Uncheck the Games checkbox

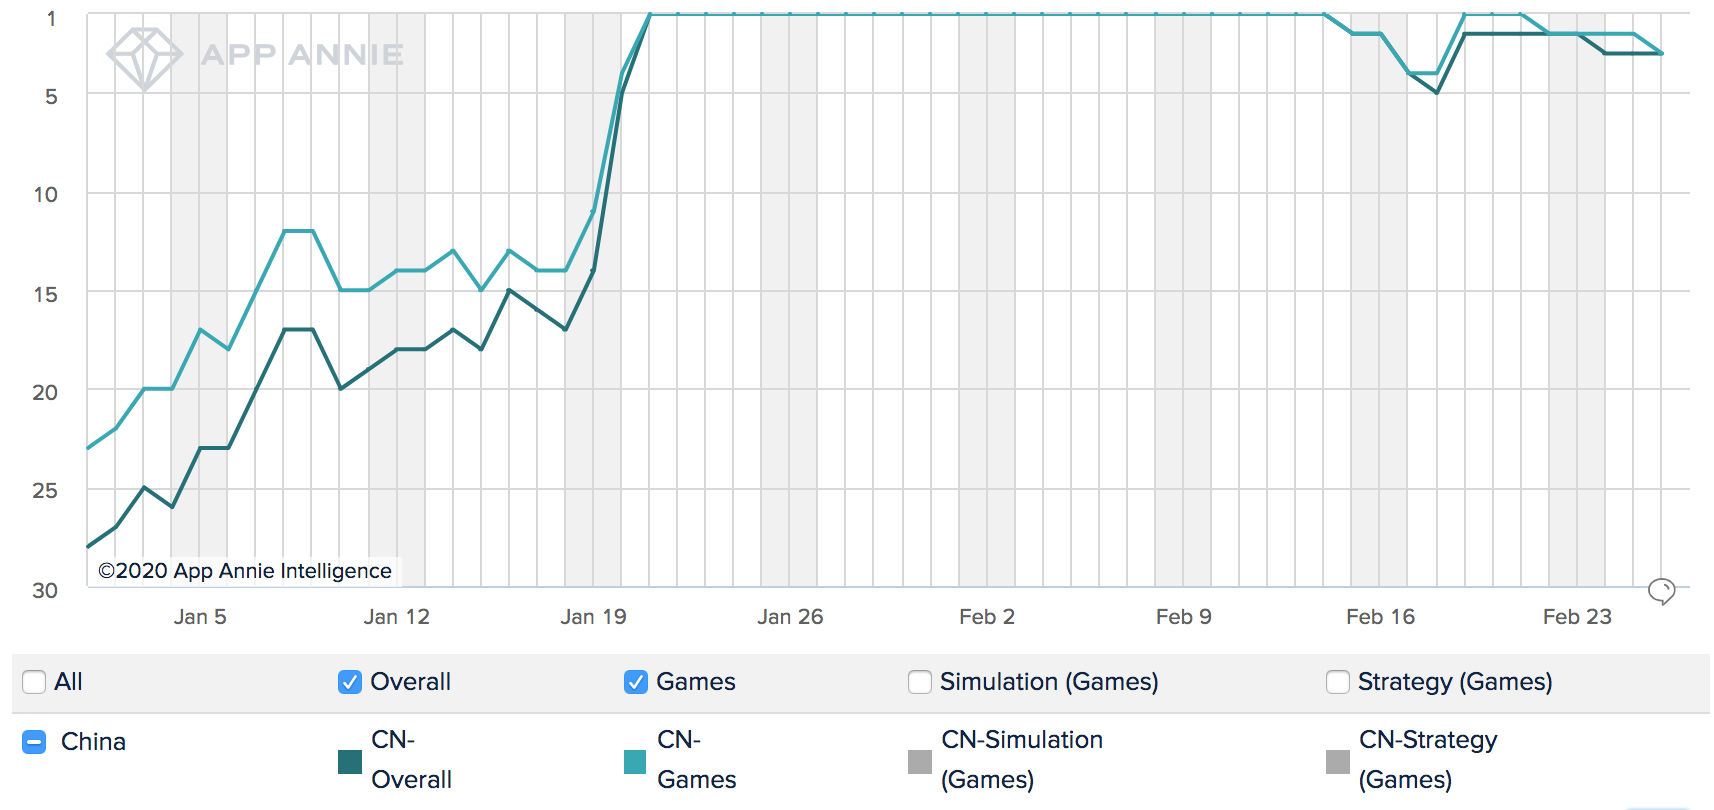tap(636, 682)
